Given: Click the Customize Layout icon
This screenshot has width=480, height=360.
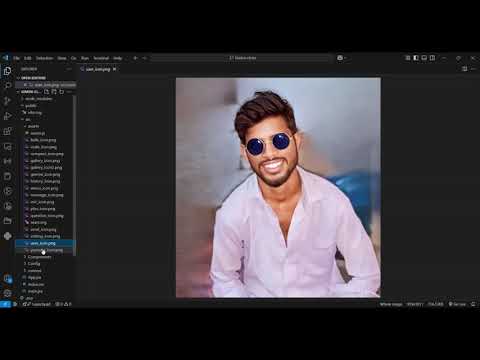Looking at the screenshot, I should [x=408, y=58].
